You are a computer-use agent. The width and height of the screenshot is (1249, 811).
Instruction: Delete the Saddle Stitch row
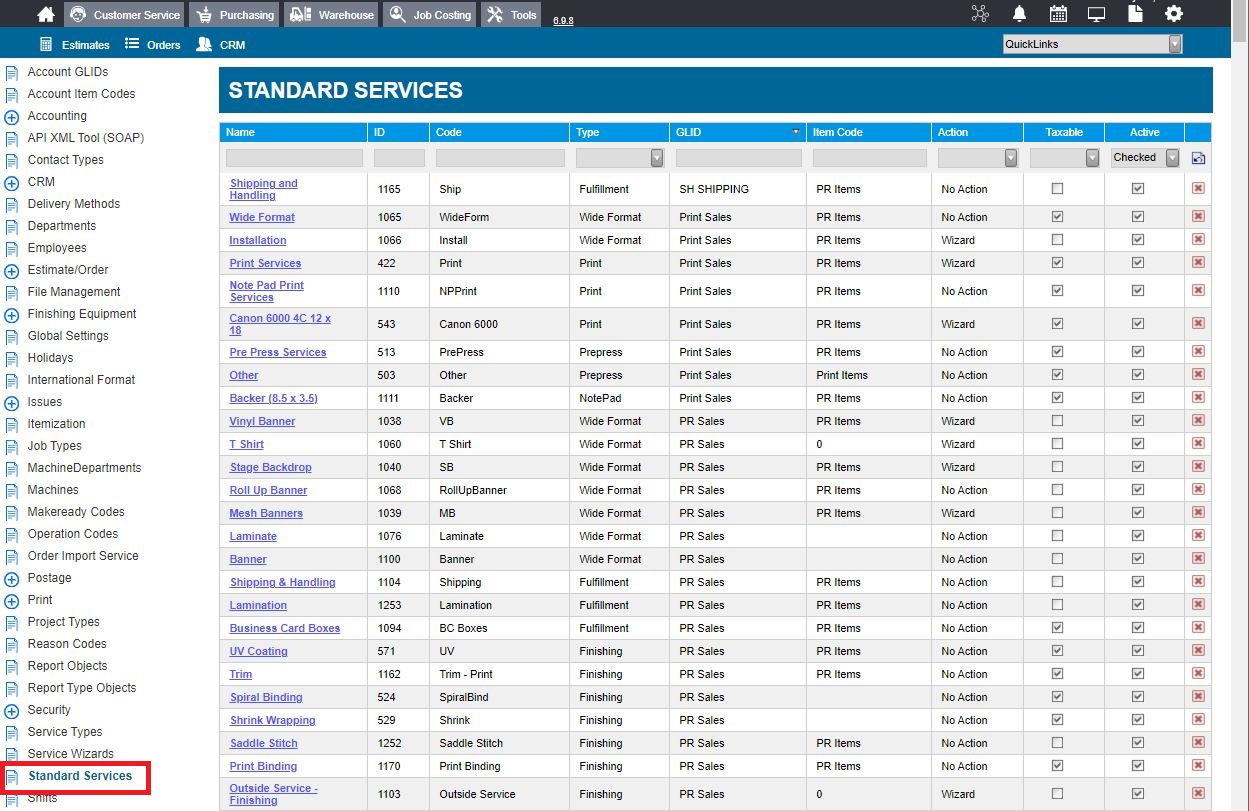tap(1198, 742)
